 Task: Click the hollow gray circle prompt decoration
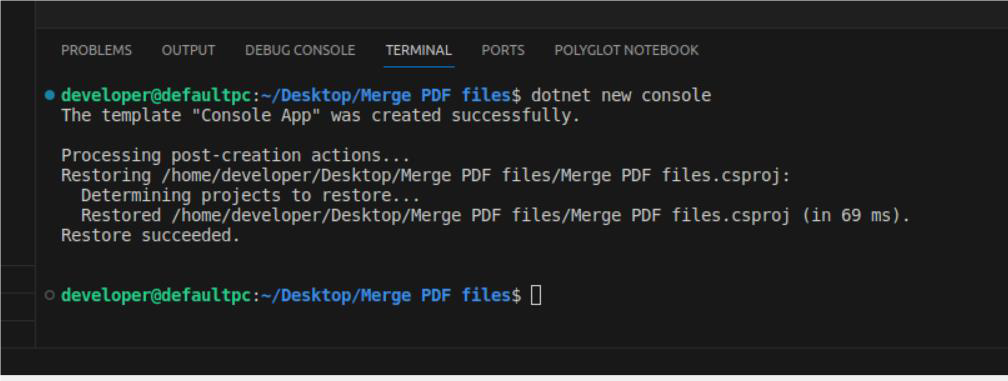[50, 296]
